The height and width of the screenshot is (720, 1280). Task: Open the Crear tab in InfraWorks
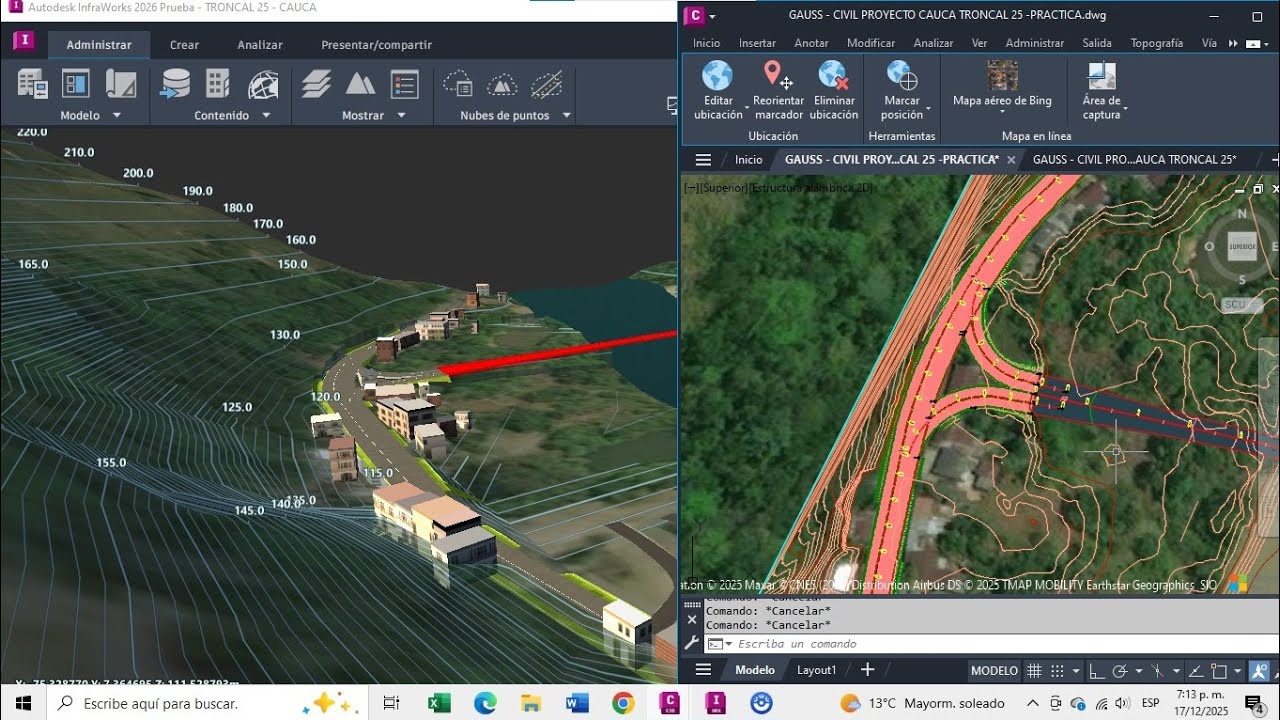[x=184, y=45]
